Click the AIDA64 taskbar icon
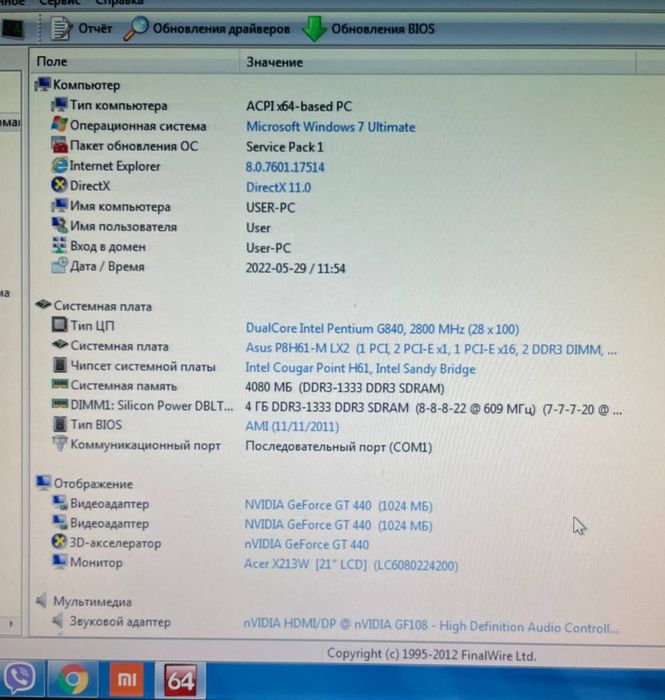This screenshot has width=665, height=700. [180, 680]
